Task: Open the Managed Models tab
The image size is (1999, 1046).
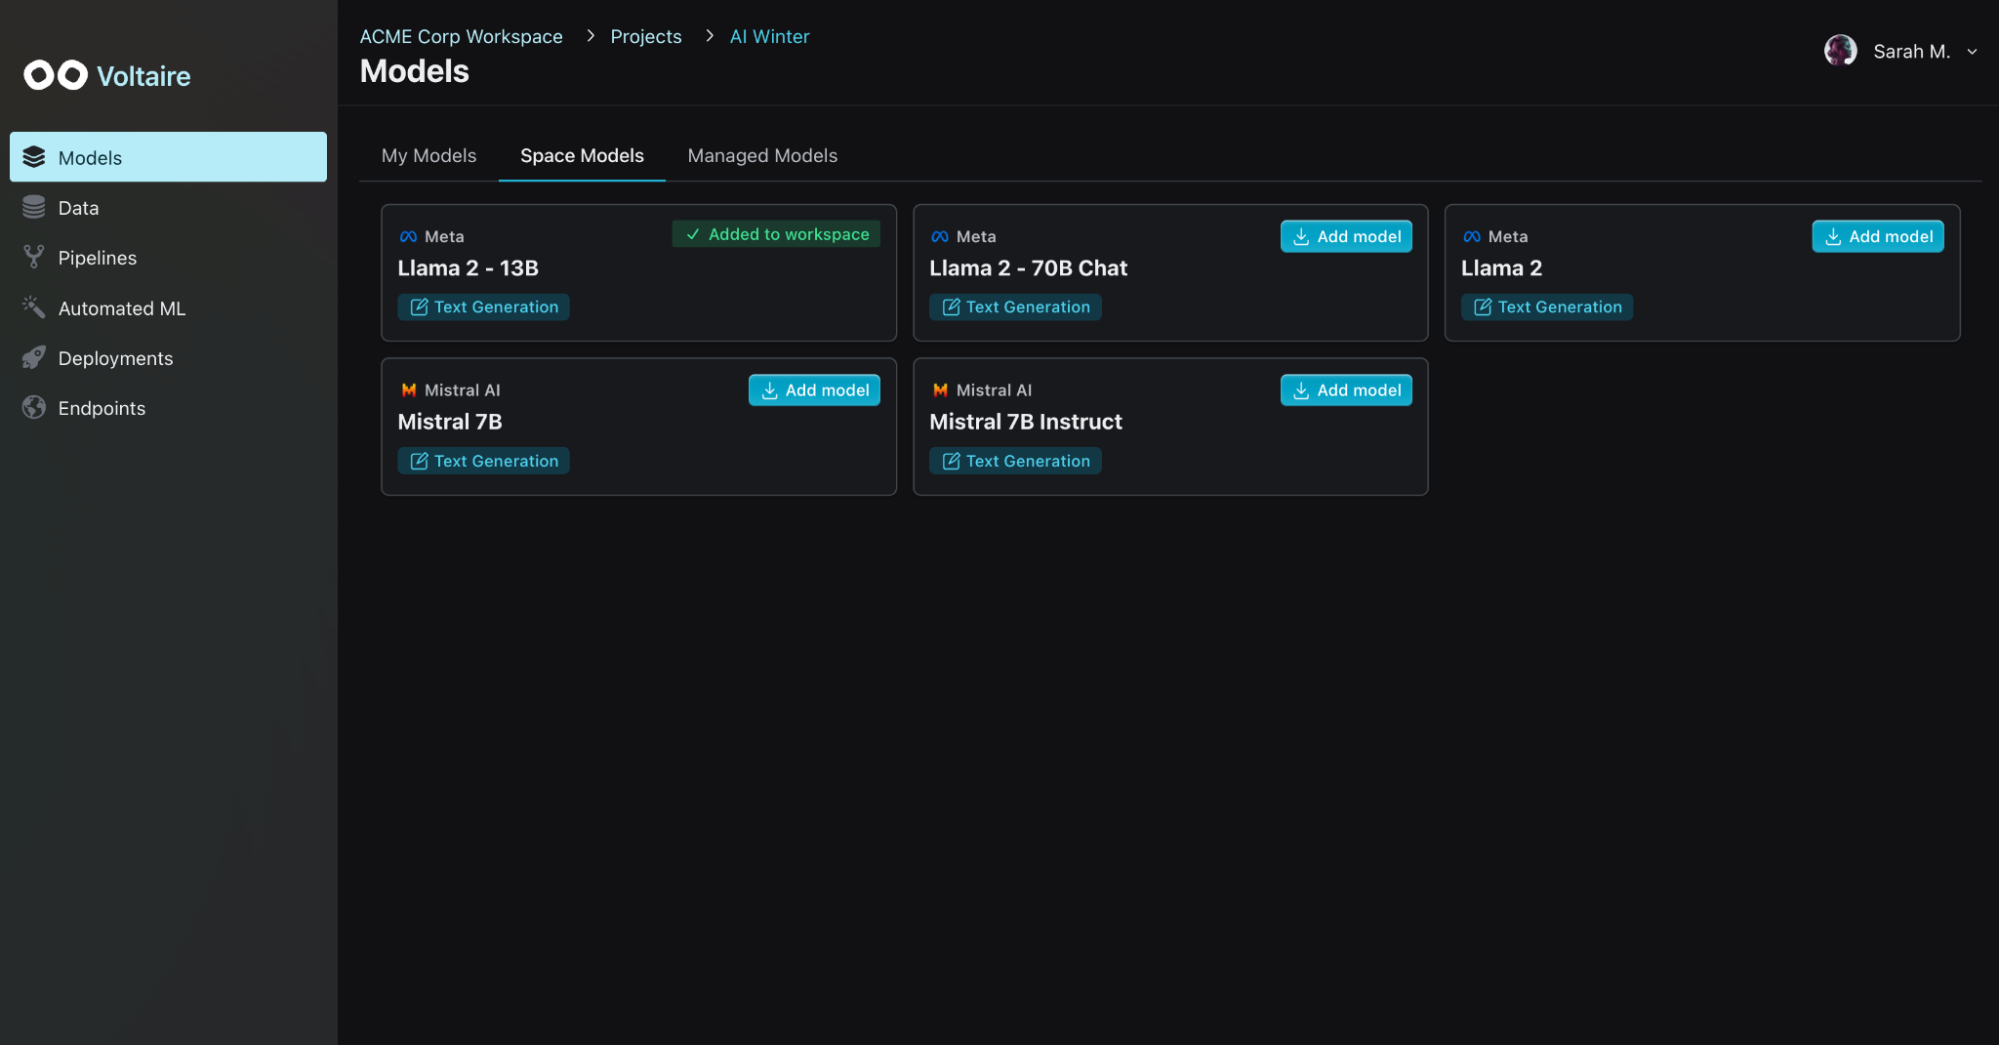Action: pyautogui.click(x=762, y=155)
